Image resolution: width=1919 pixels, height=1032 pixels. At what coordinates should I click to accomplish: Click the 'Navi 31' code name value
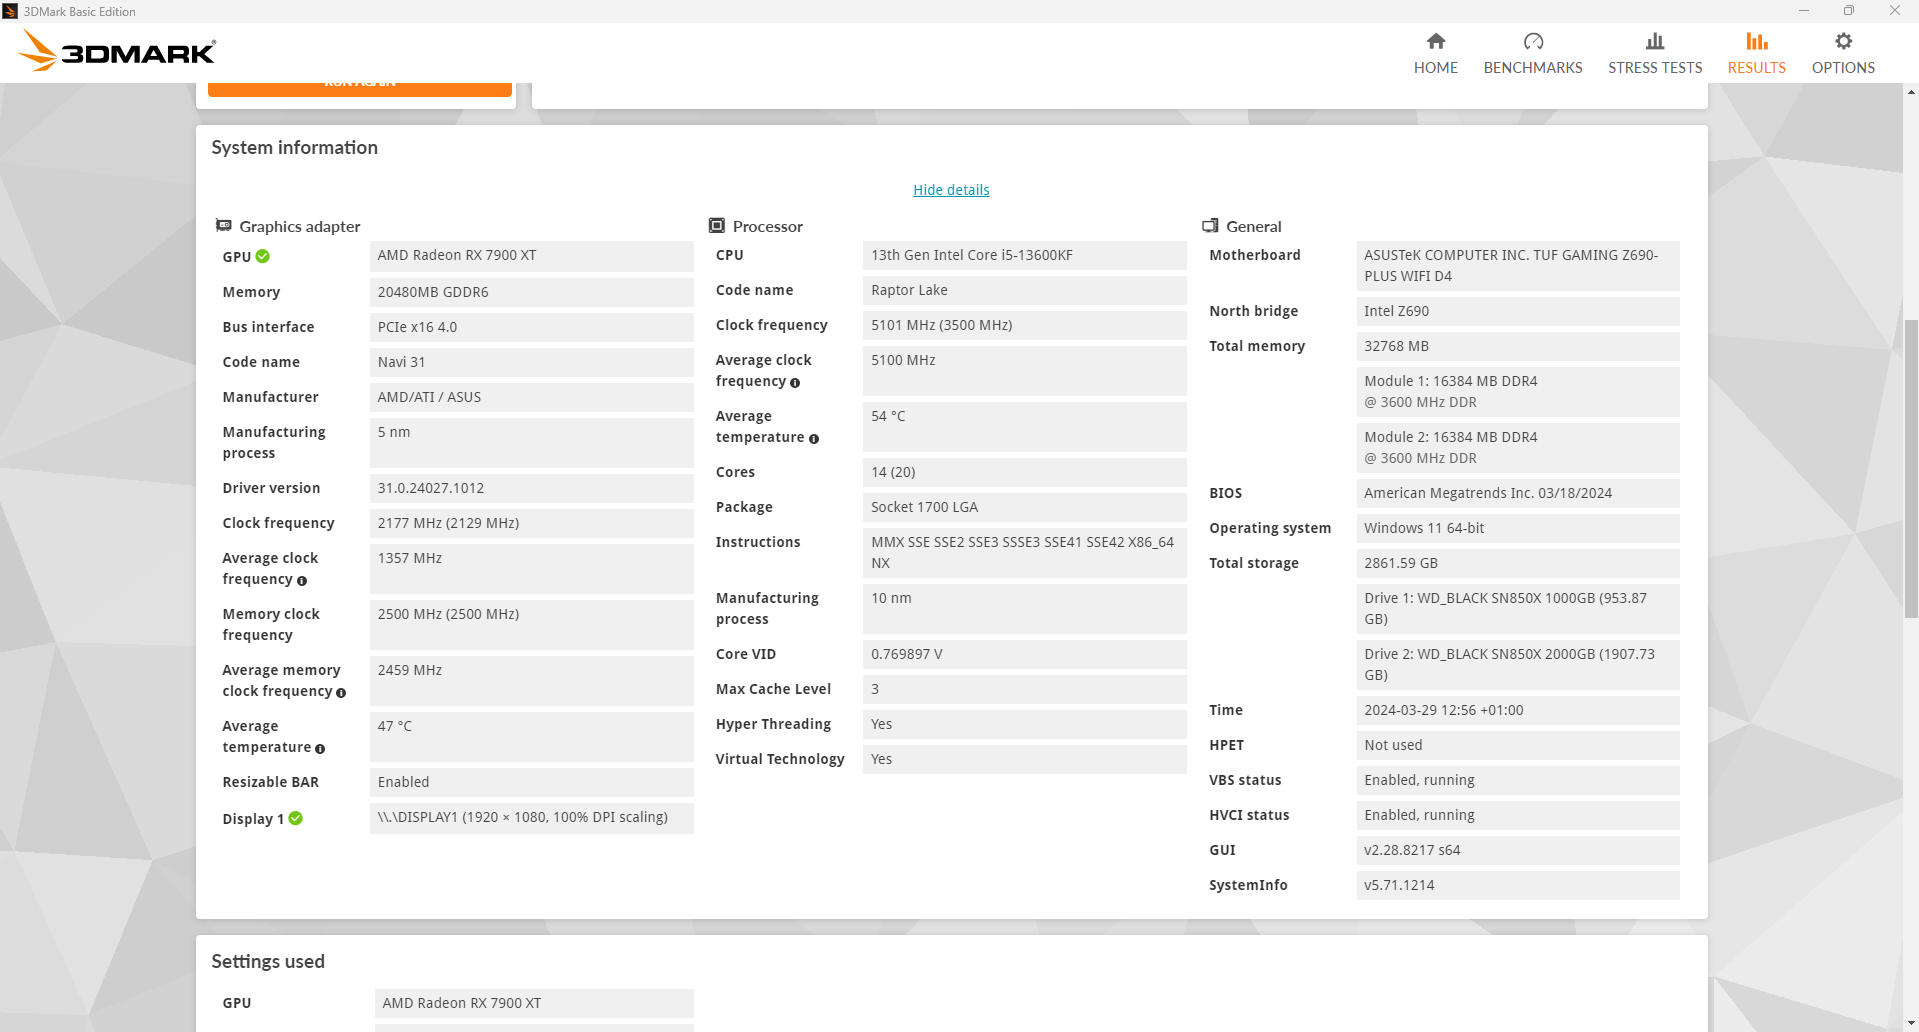pos(531,362)
